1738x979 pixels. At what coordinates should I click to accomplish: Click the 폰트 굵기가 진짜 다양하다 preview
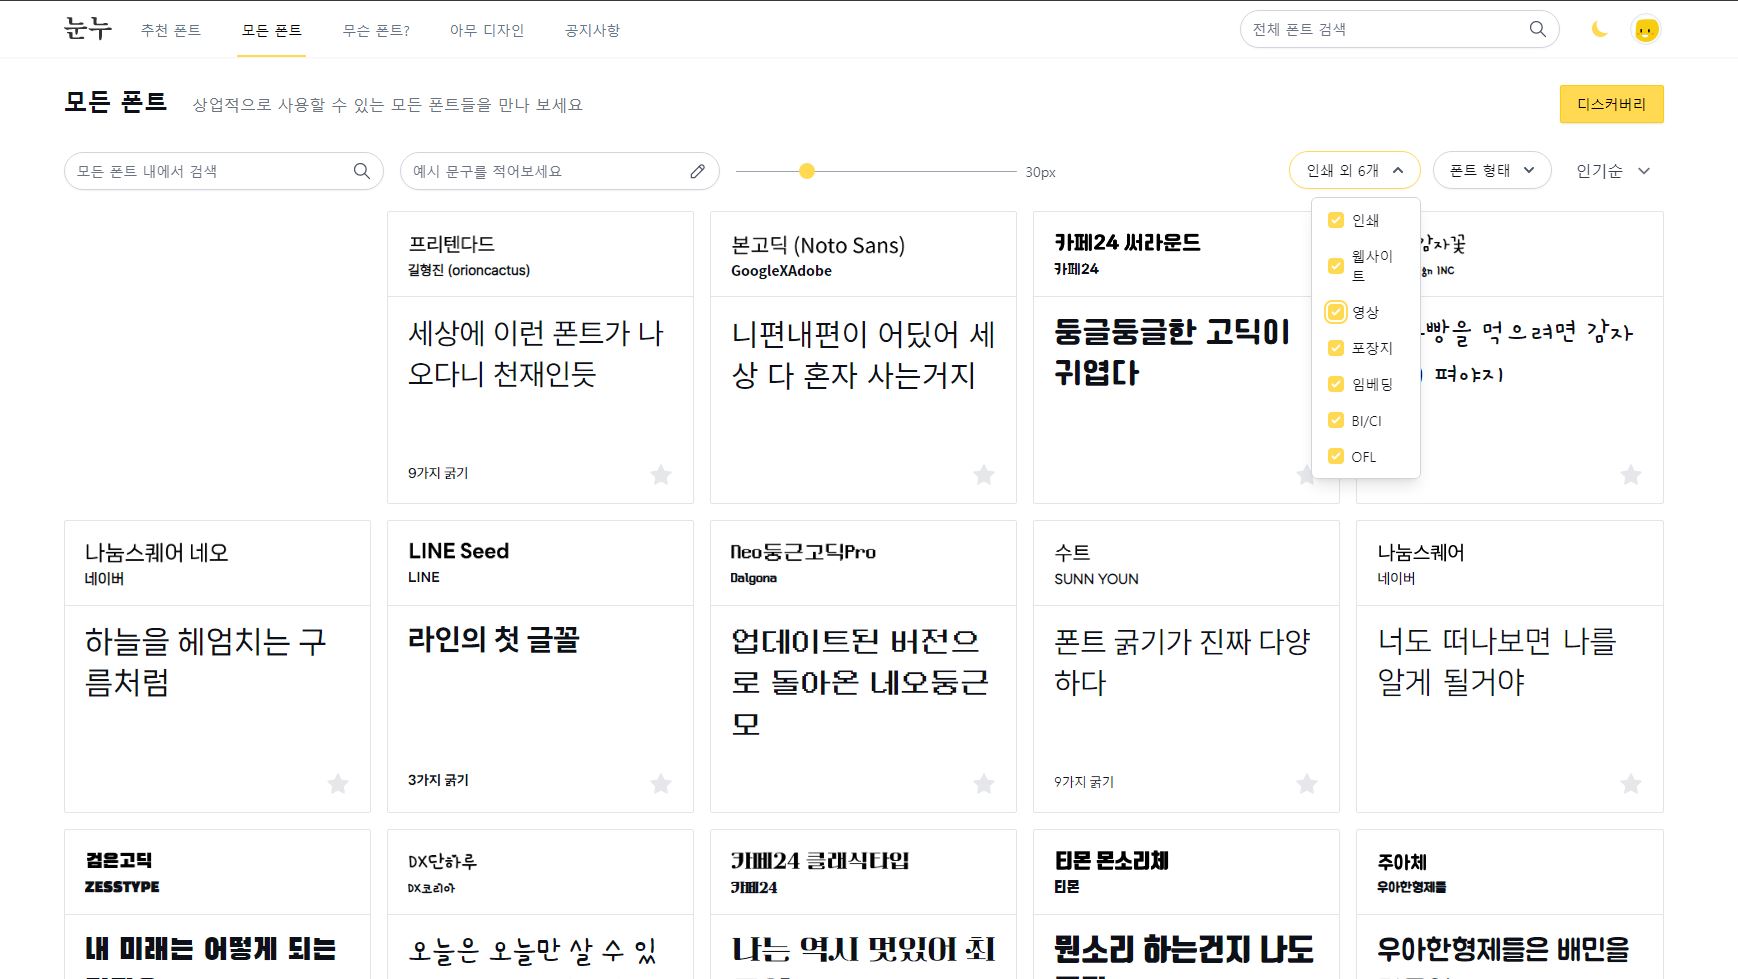pyautogui.click(x=1182, y=661)
